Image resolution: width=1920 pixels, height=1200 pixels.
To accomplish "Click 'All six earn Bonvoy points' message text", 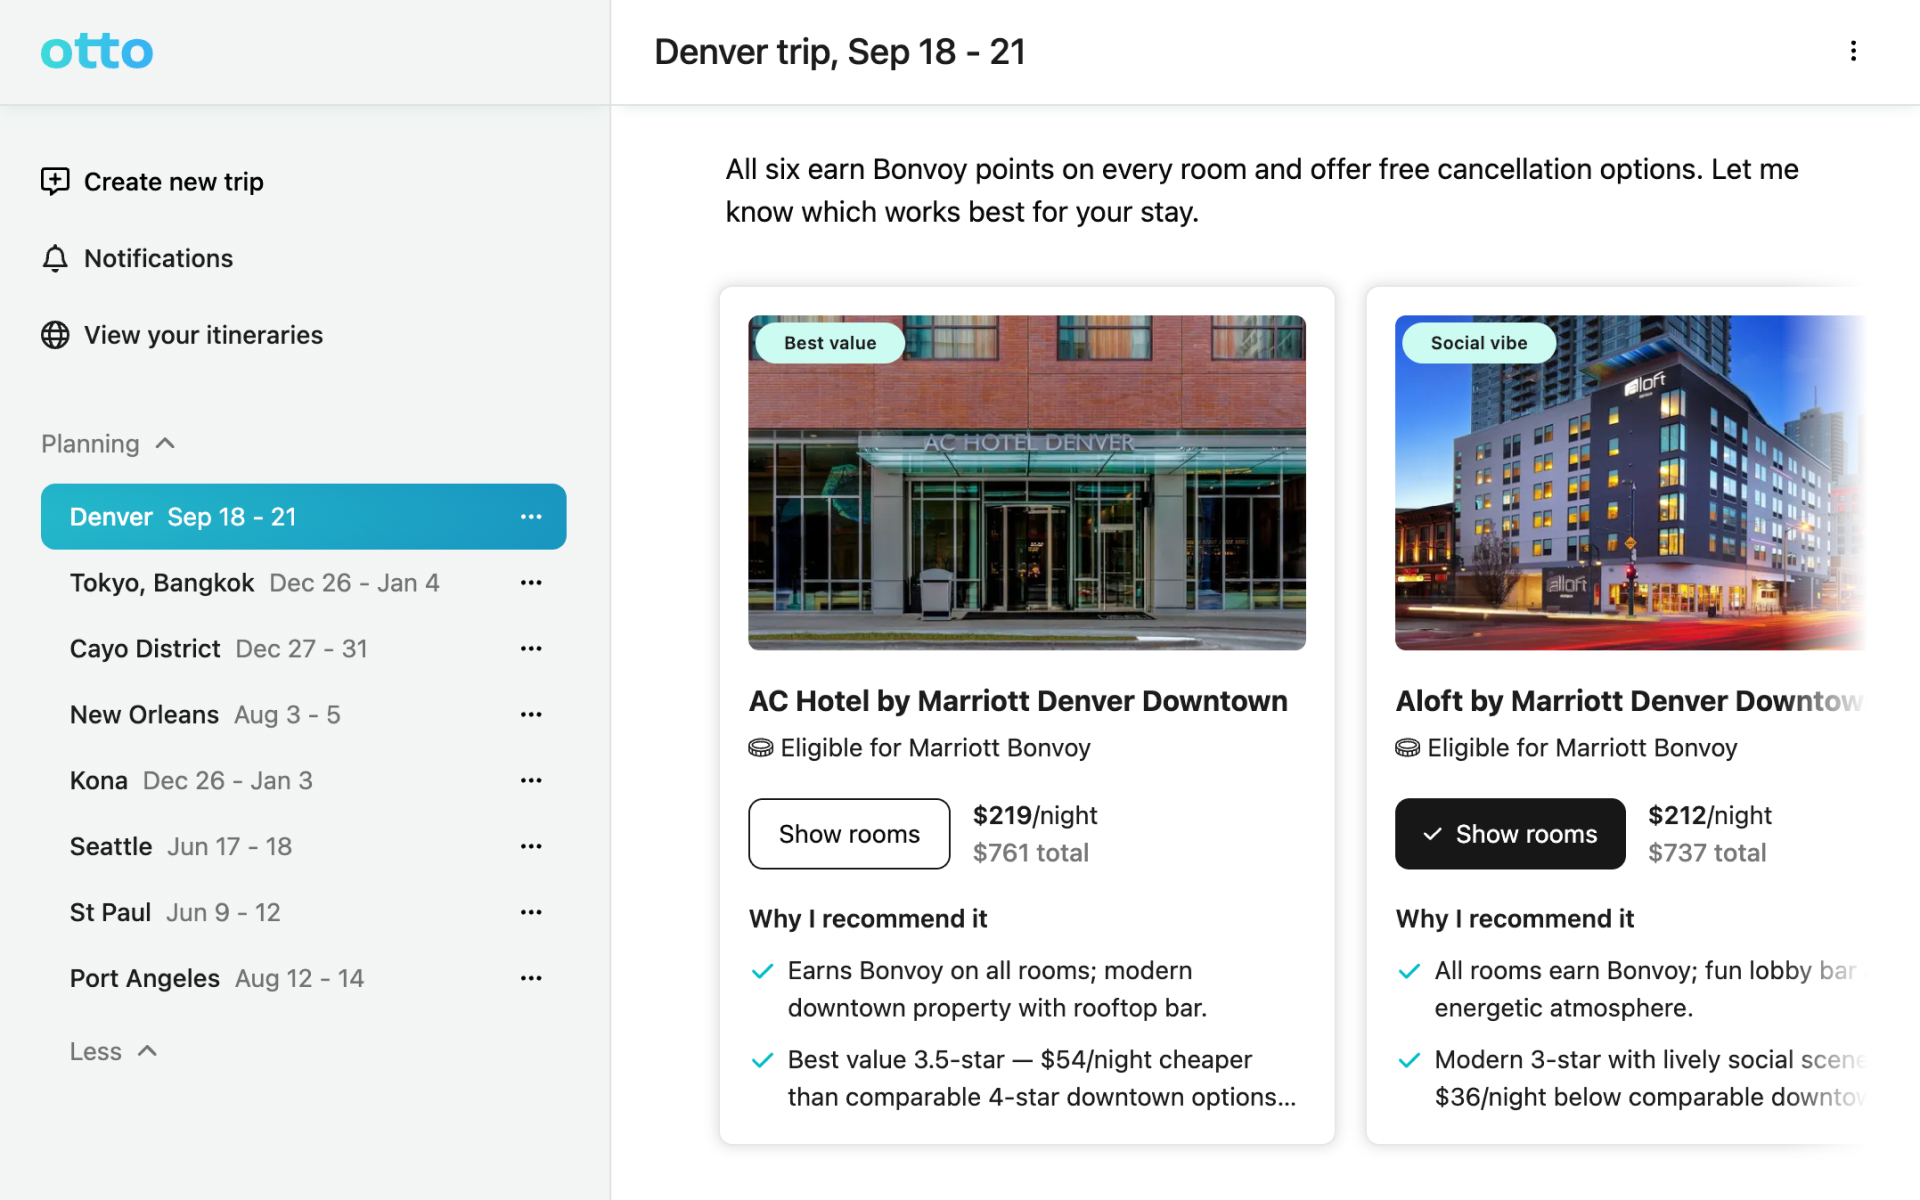I will (1262, 190).
